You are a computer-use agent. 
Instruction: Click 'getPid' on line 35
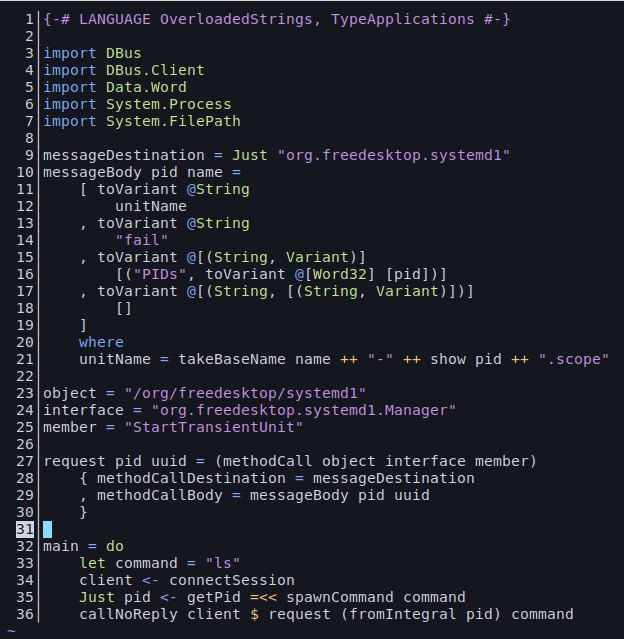click(x=214, y=597)
